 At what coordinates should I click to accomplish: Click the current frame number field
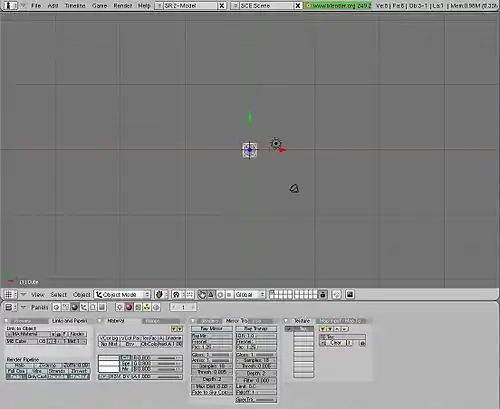[x=183, y=307]
